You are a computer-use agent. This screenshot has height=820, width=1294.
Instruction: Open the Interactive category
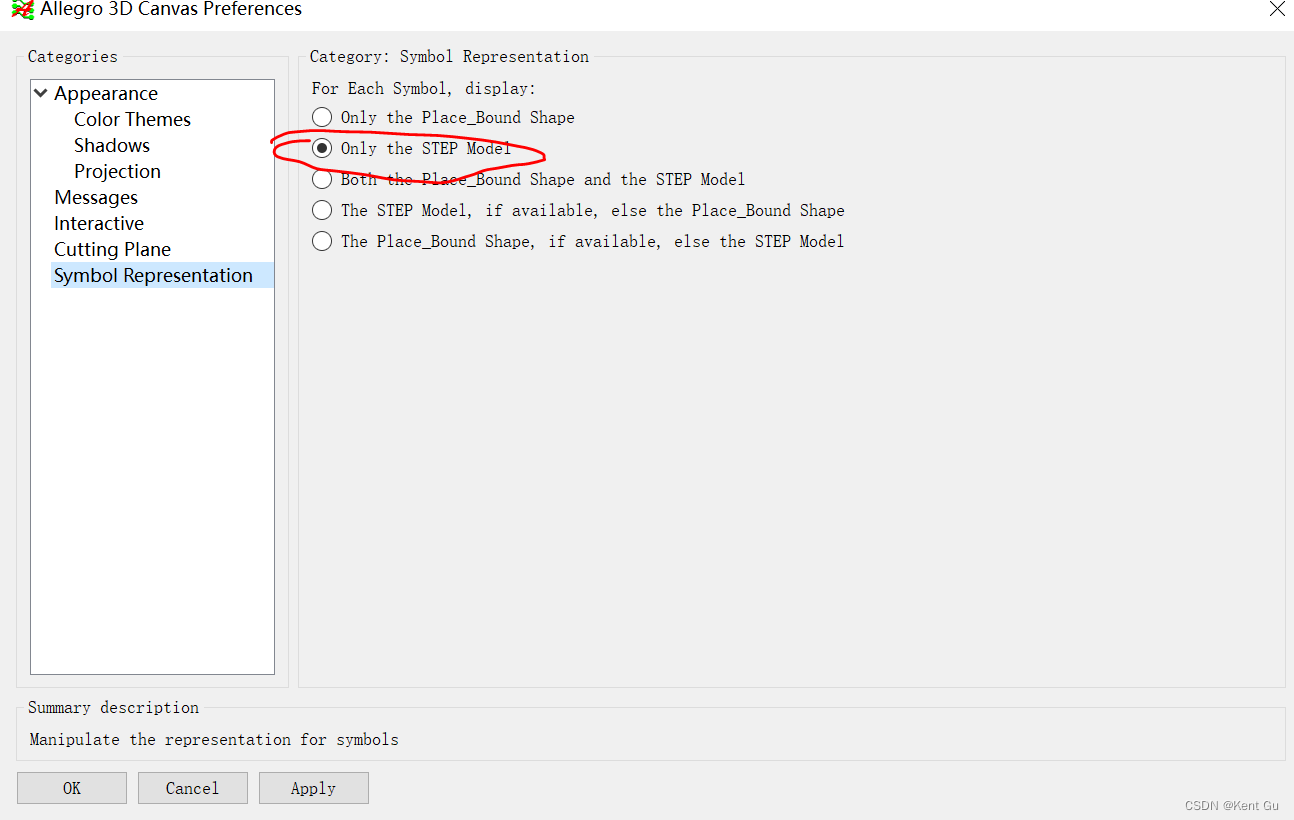(x=99, y=223)
